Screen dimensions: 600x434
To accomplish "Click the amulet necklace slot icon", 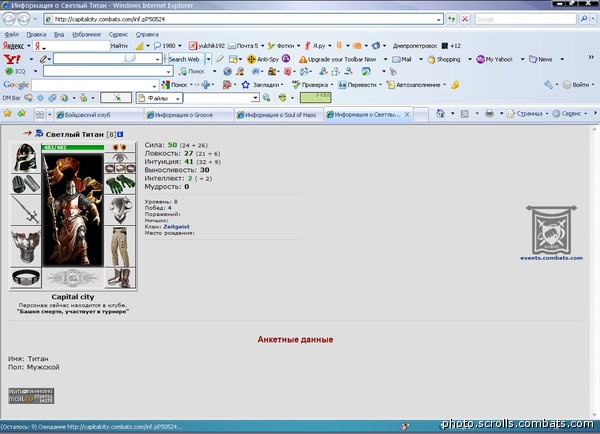I will [x=120, y=158].
